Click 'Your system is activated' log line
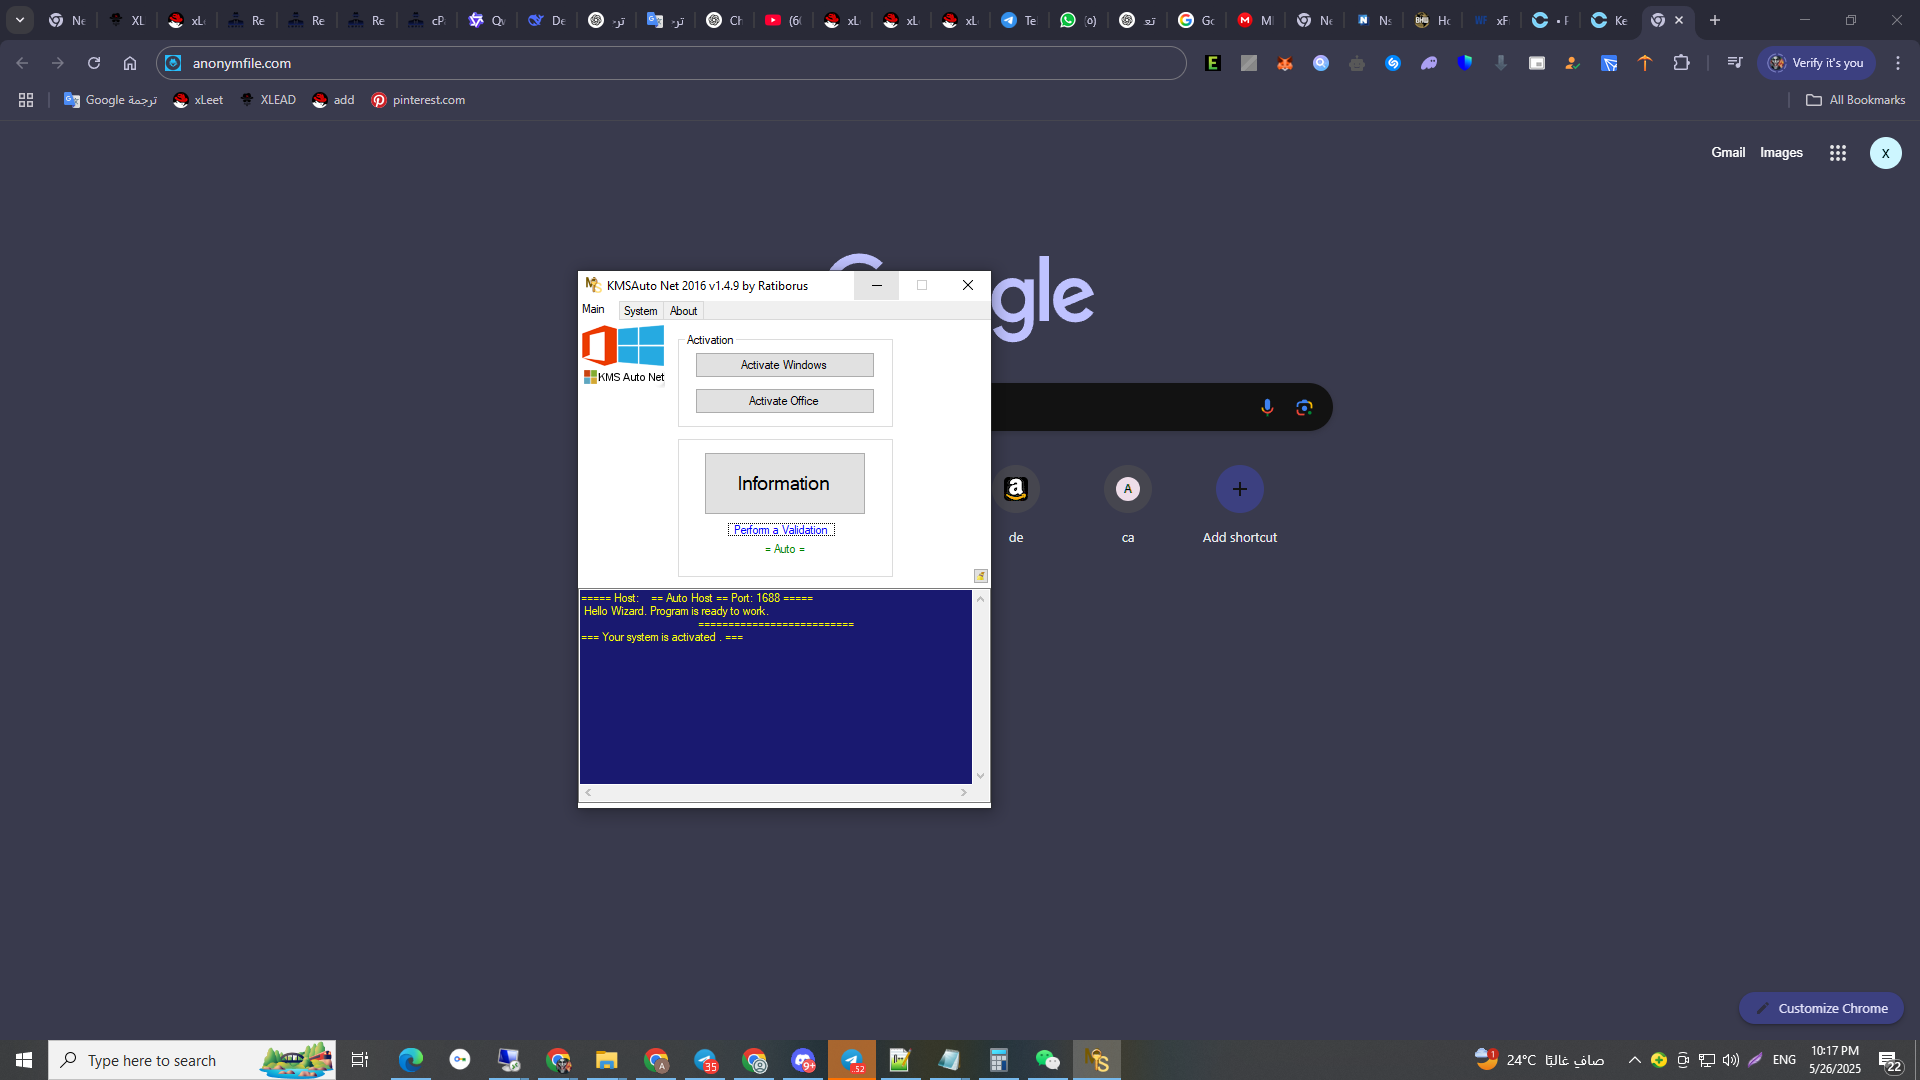The image size is (1920, 1080). [x=662, y=637]
